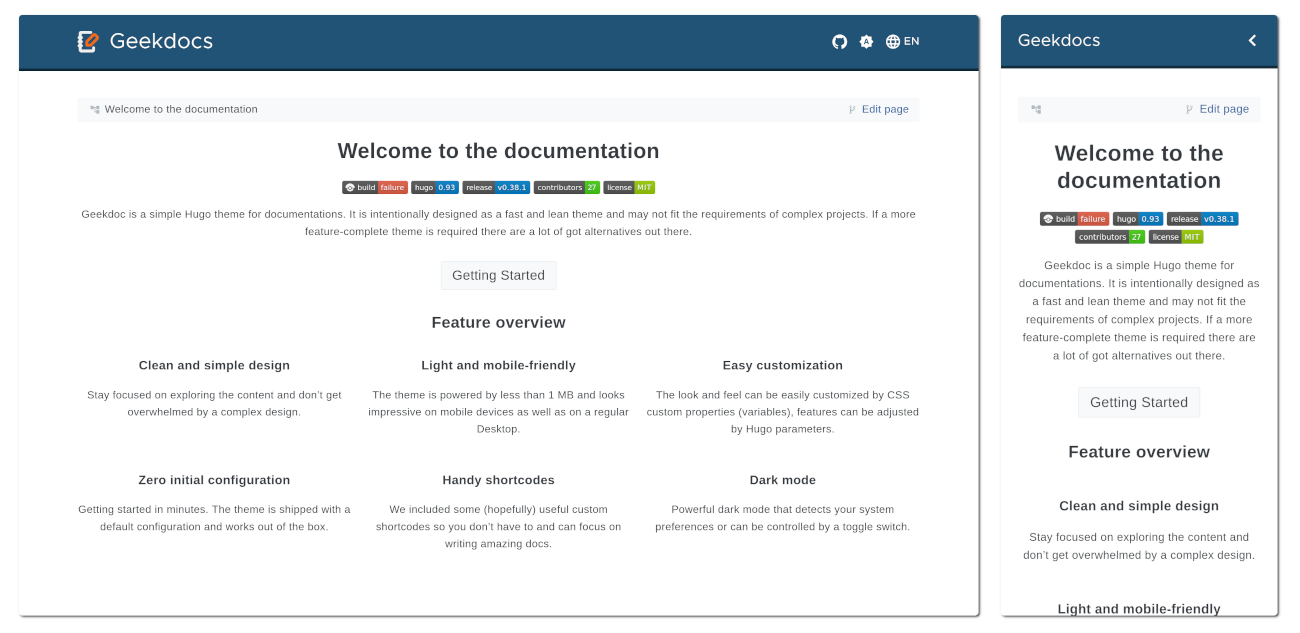Viewport: 1300px width, 633px height.
Task: Click the Geekdocs brand text in desktop header
Action: [x=161, y=41]
